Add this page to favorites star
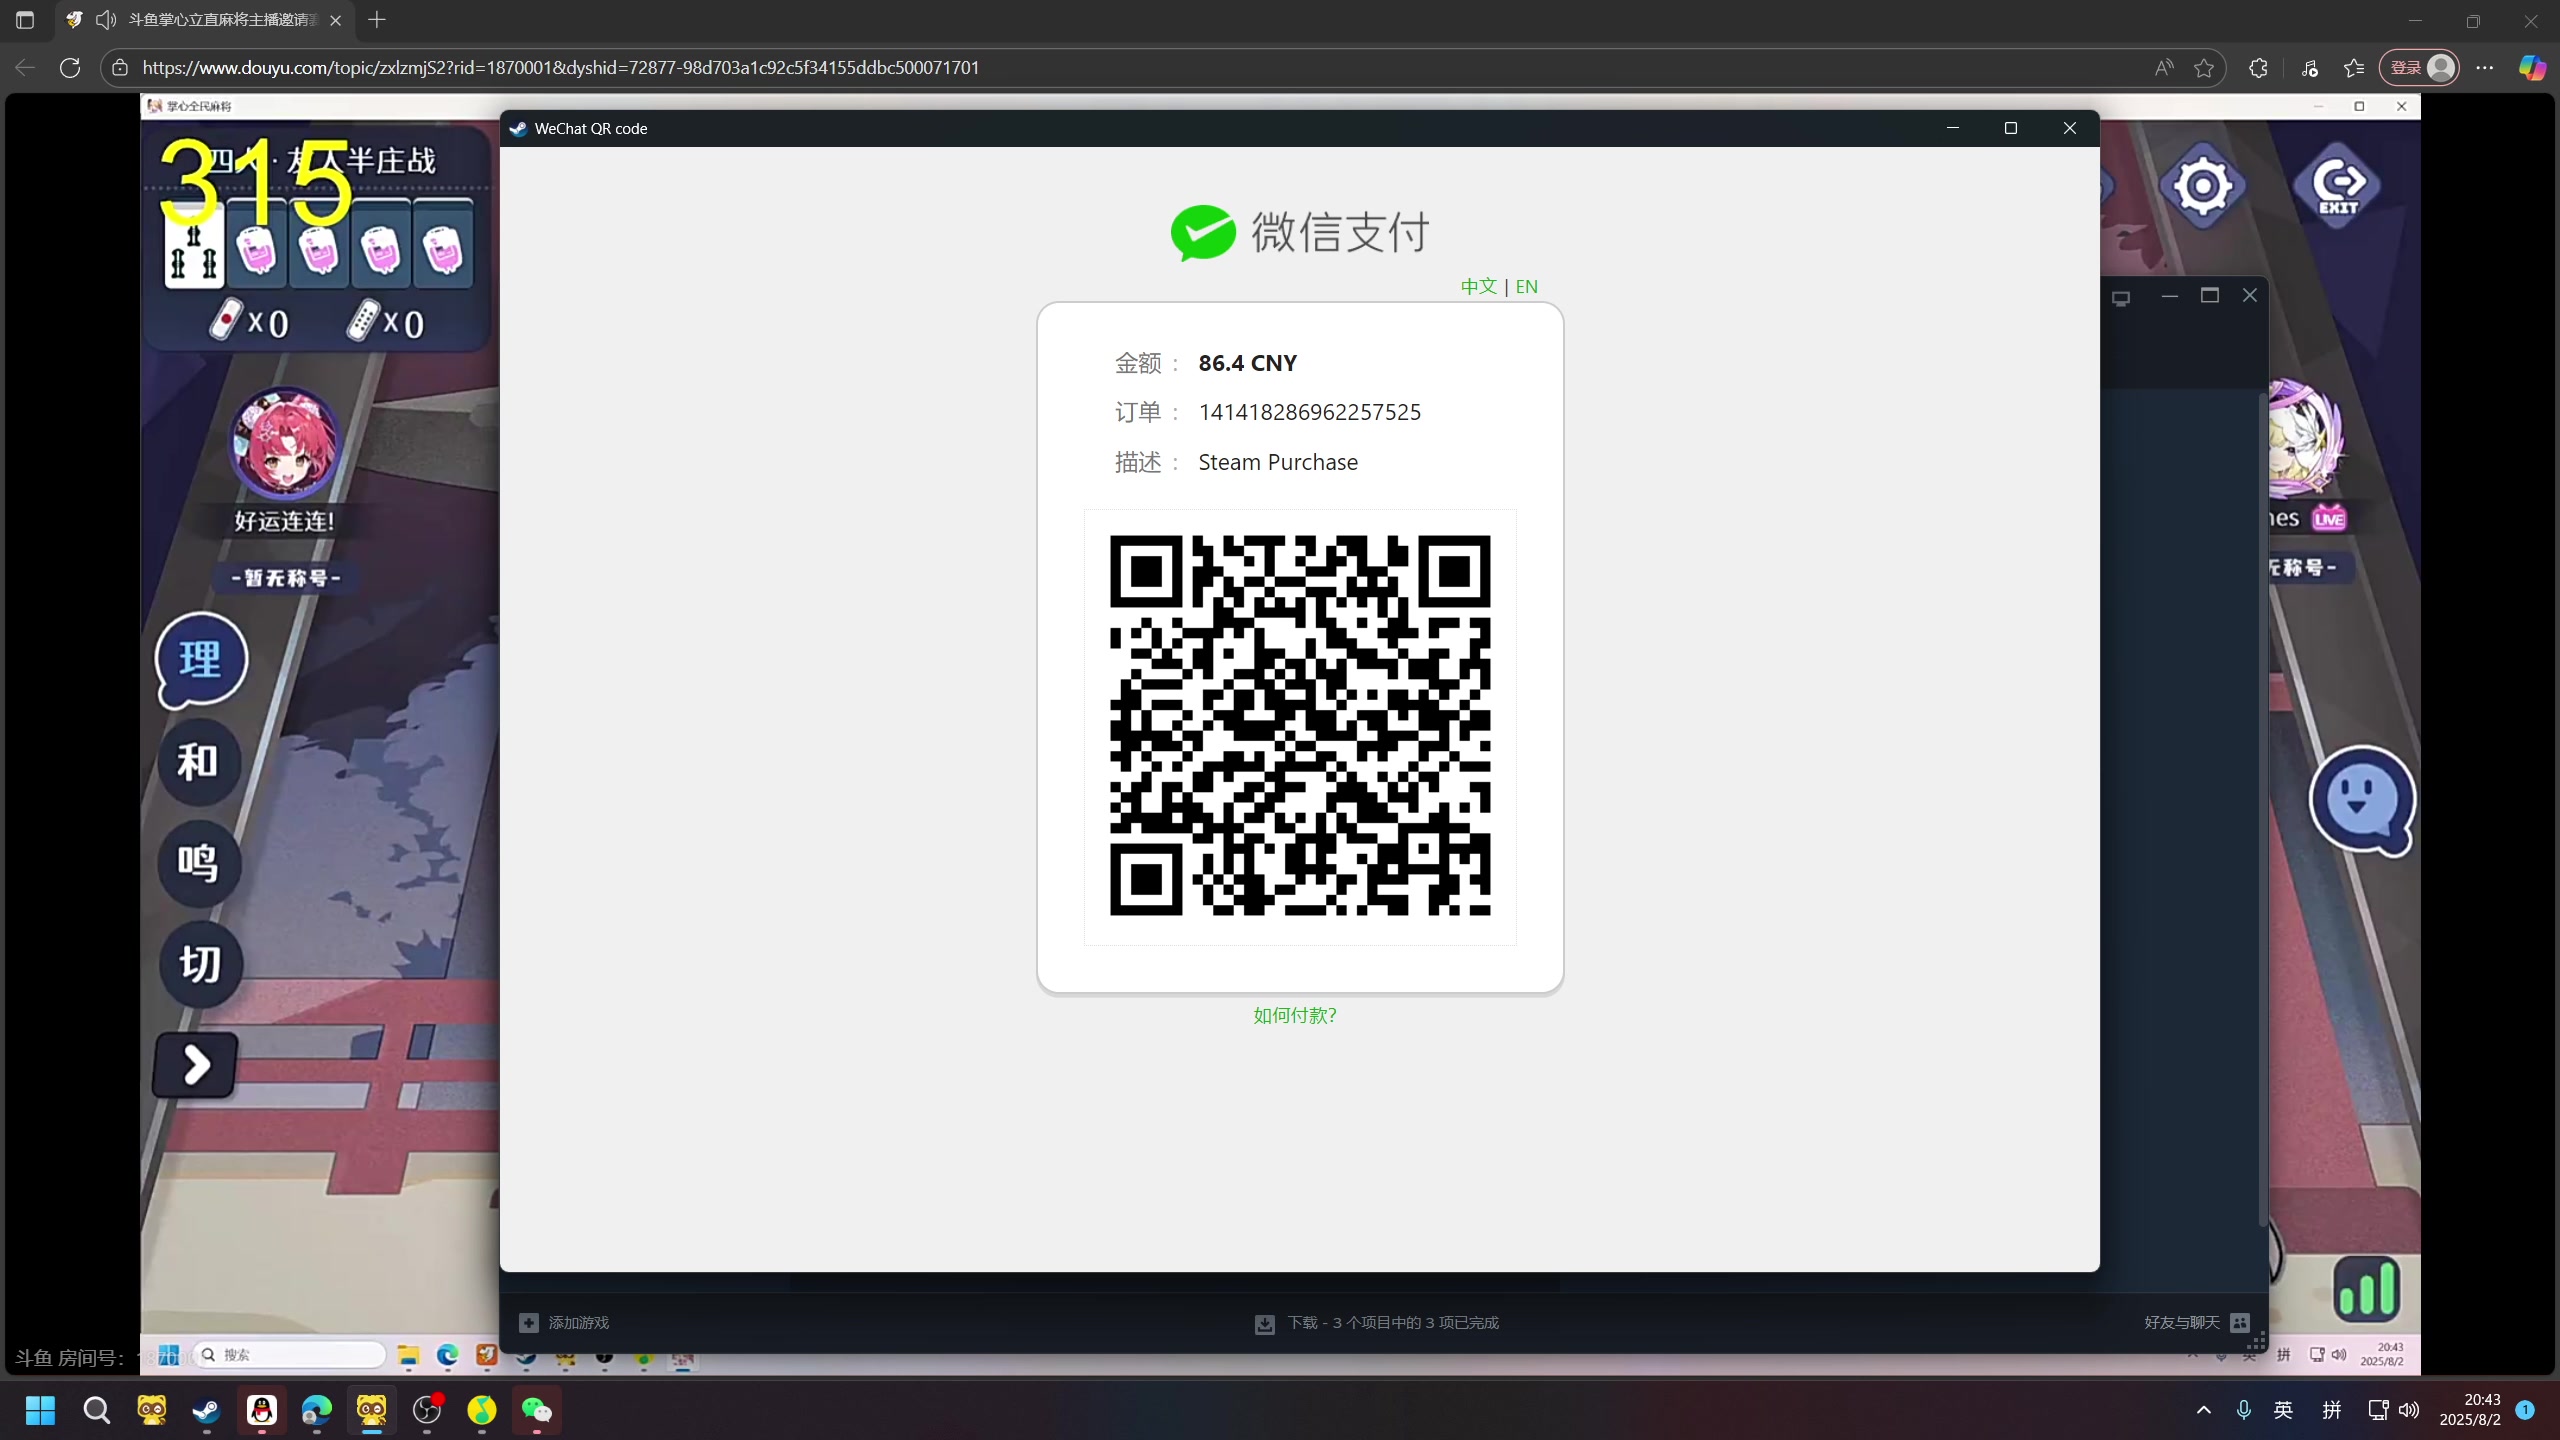Viewport: 2560px width, 1440px height. pyautogui.click(x=2204, y=67)
